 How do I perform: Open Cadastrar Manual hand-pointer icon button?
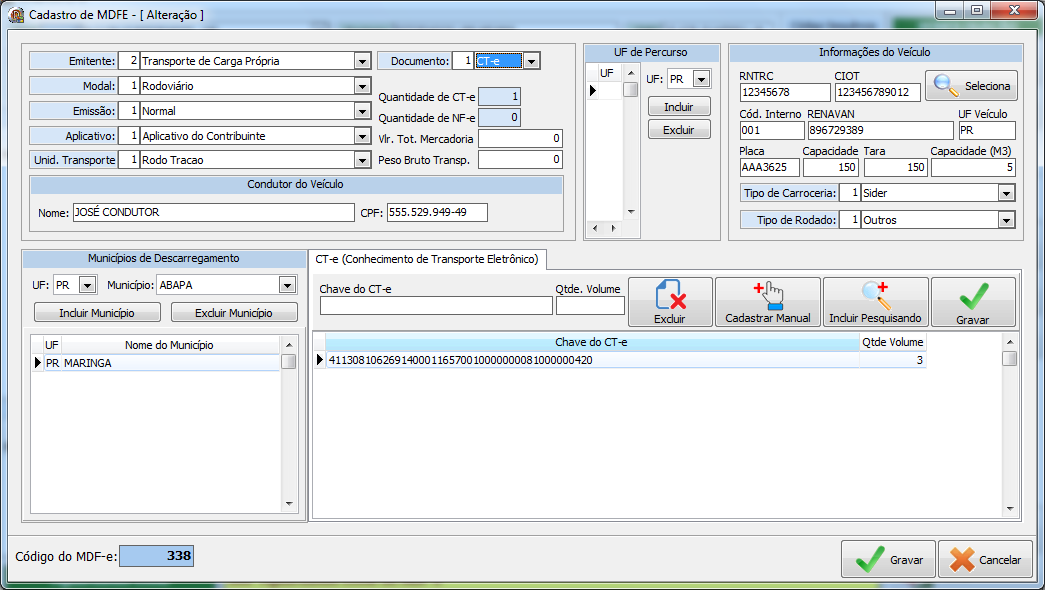pyautogui.click(x=768, y=302)
